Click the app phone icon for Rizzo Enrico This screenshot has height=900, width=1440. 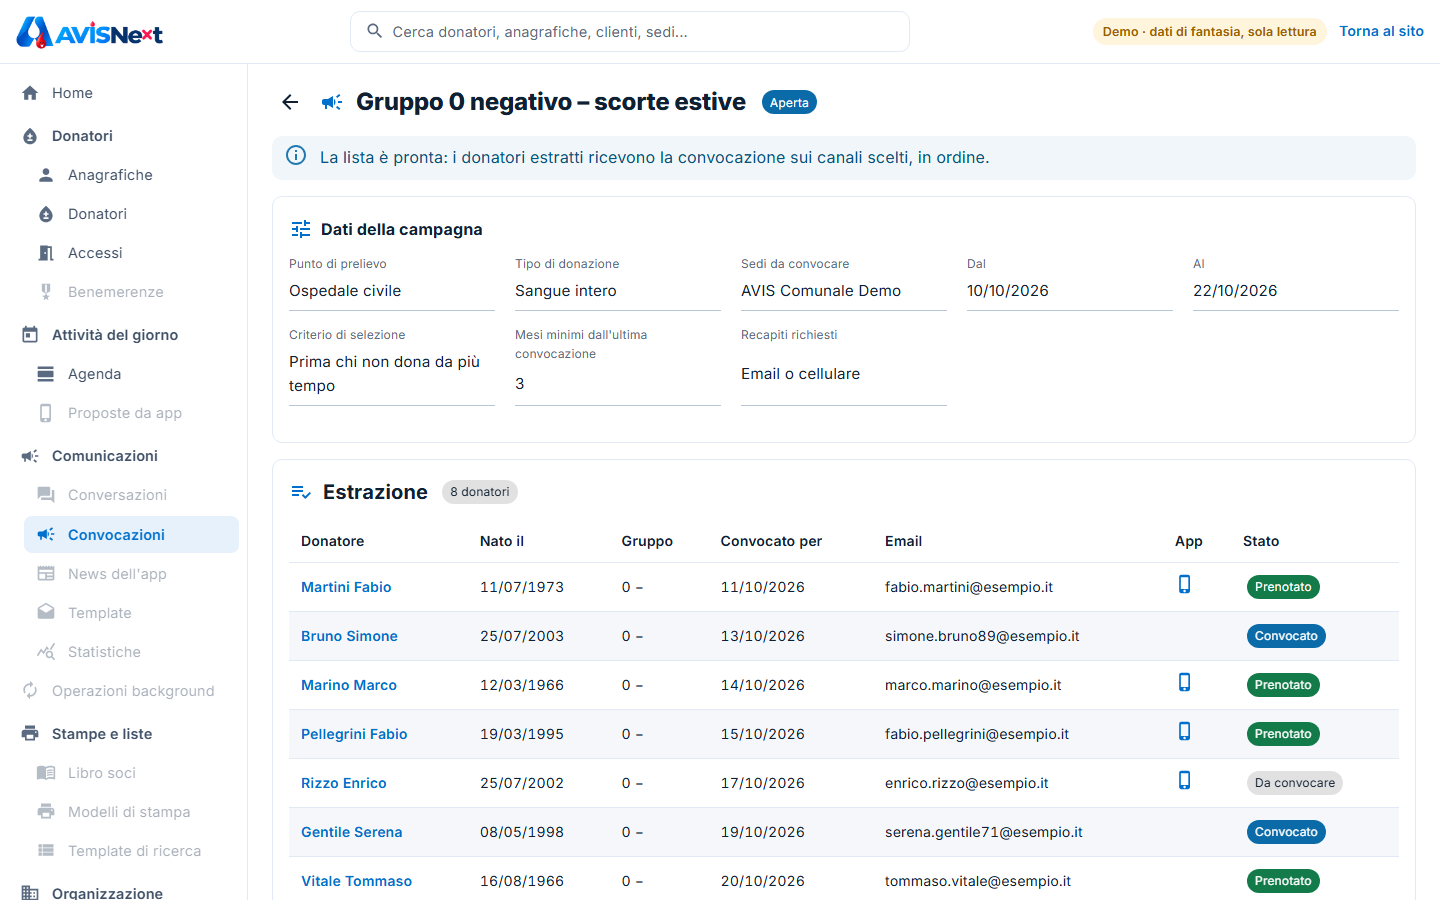pyautogui.click(x=1184, y=781)
